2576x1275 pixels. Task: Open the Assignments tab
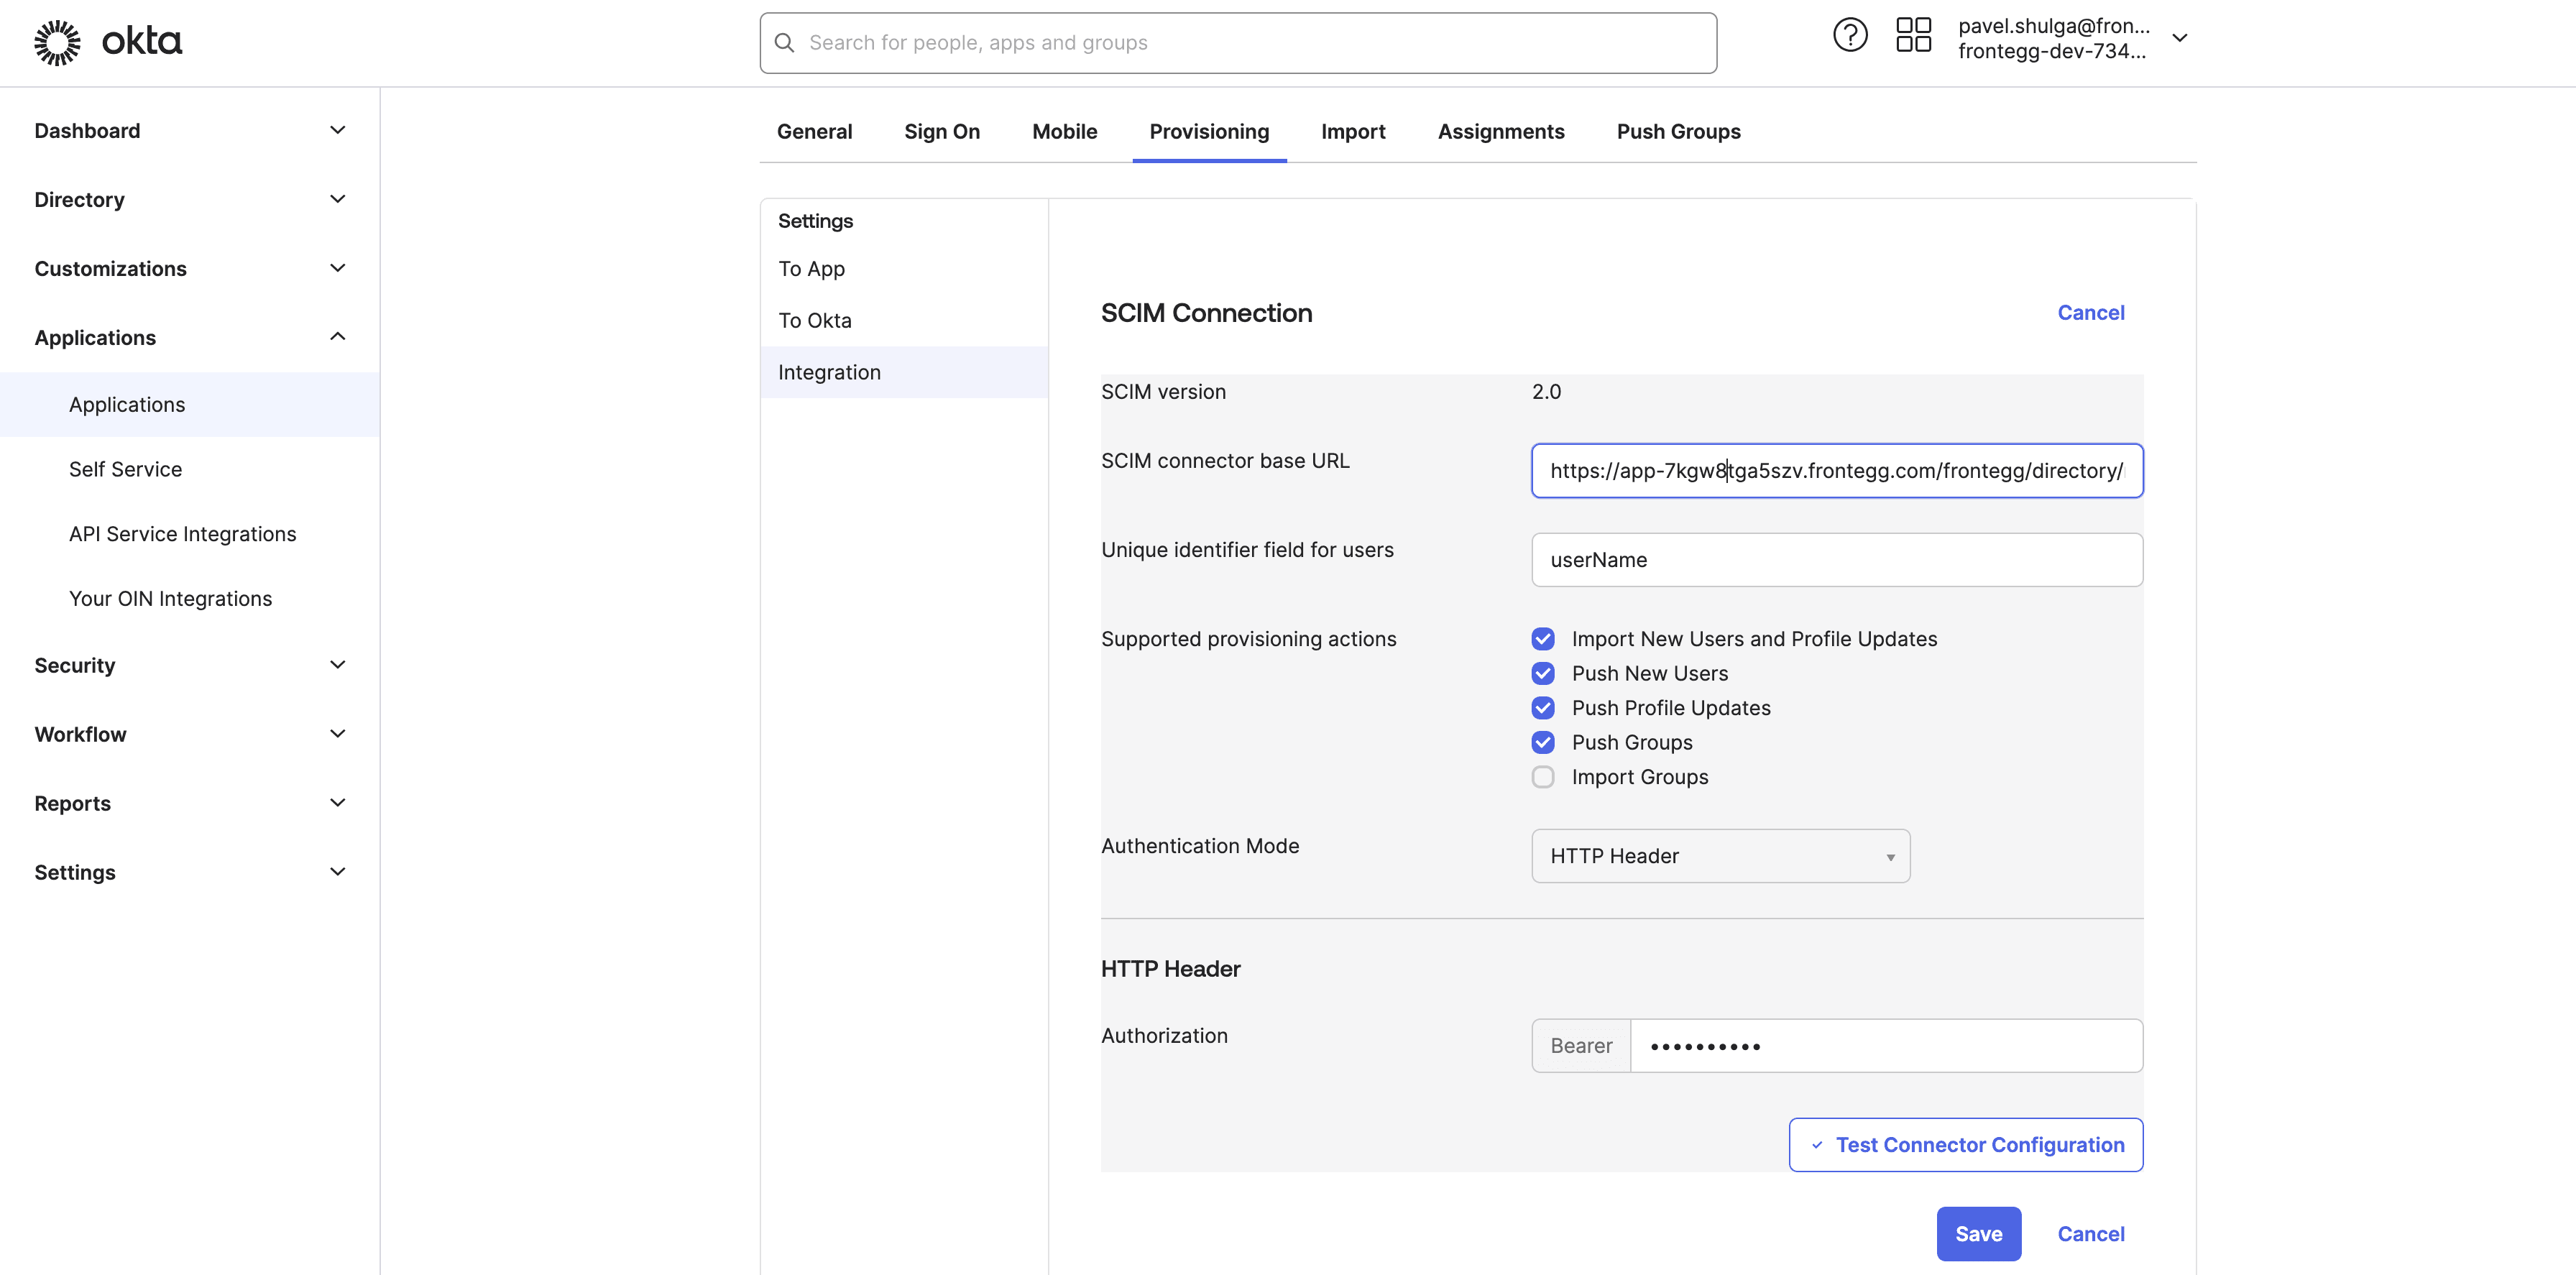(1501, 132)
